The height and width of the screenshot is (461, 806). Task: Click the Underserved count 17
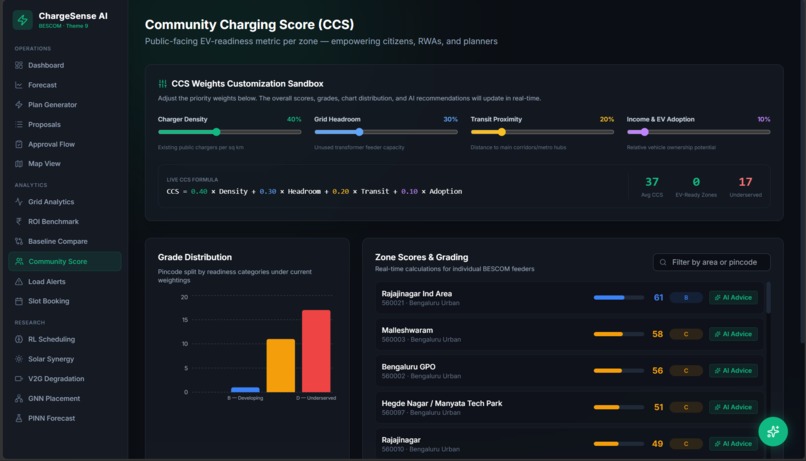click(745, 182)
